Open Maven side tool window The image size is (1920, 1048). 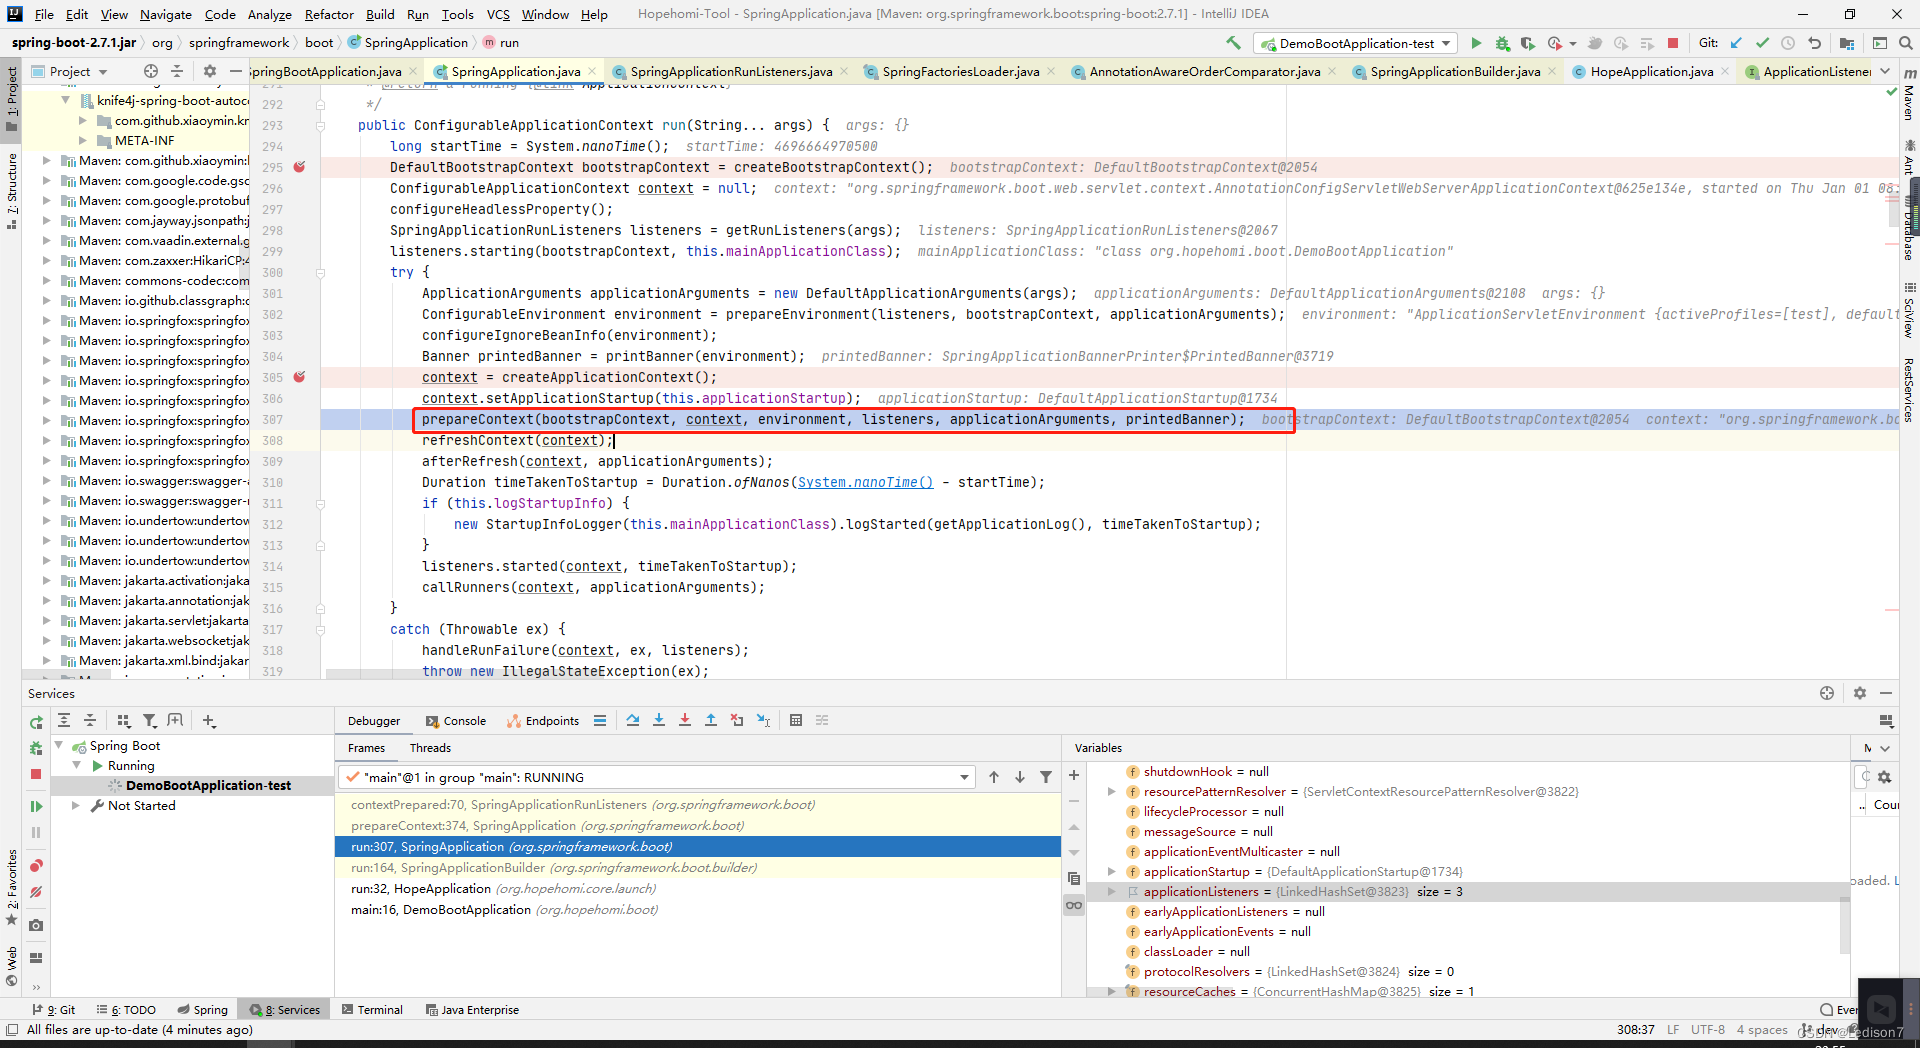pos(1909,93)
